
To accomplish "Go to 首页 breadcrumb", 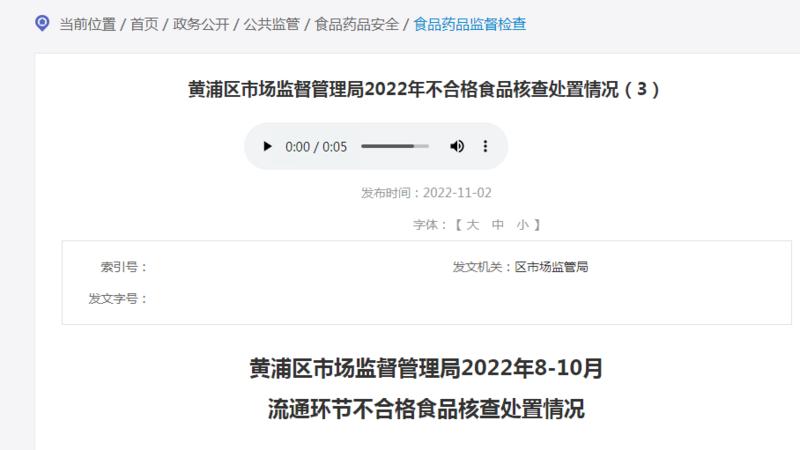I will [x=144, y=24].
